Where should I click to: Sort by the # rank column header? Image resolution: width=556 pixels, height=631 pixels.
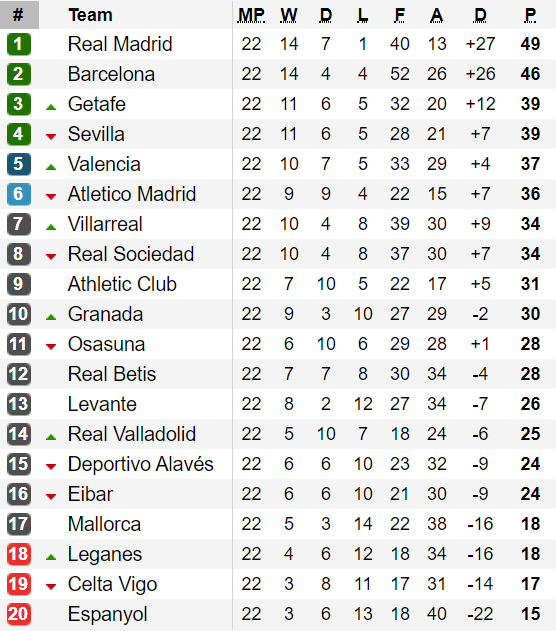(19, 14)
